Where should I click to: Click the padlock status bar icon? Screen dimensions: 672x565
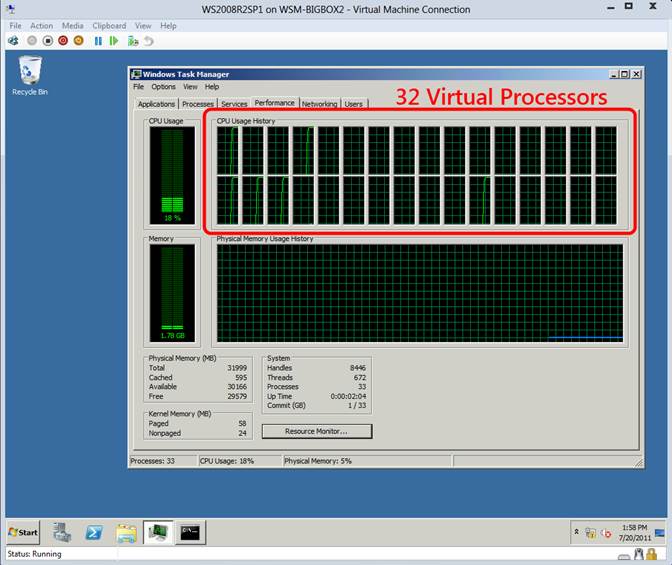point(652,555)
